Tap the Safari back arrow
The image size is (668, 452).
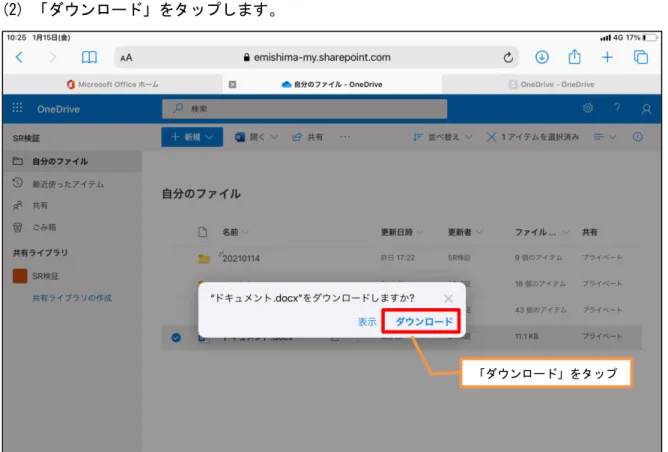point(19,57)
